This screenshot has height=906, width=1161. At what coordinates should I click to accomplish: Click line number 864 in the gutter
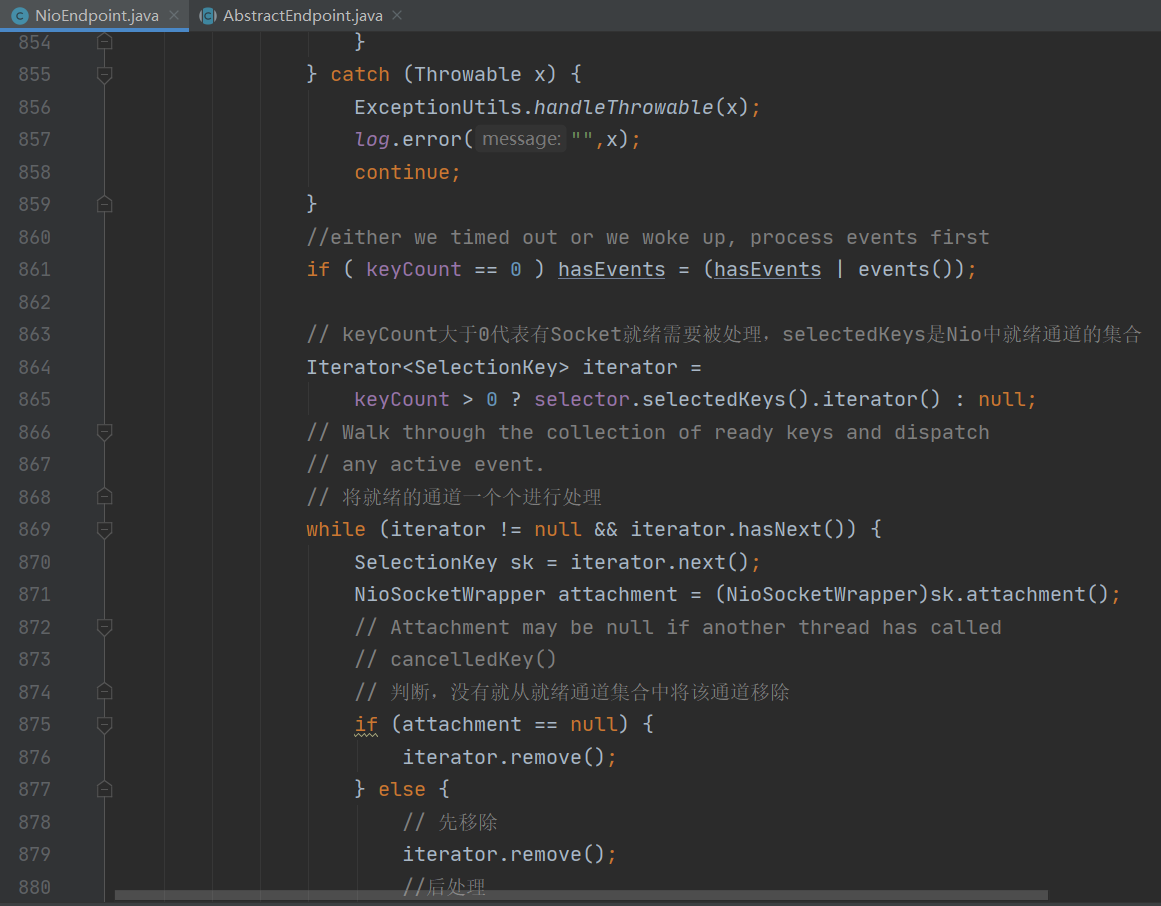coord(34,367)
